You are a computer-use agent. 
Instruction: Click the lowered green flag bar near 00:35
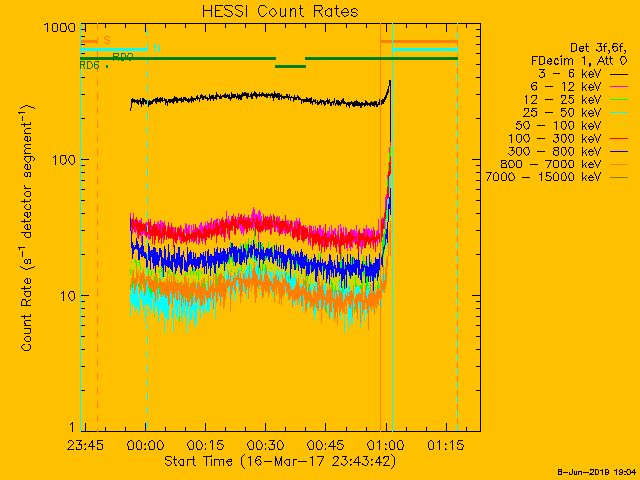pyautogui.click(x=290, y=67)
